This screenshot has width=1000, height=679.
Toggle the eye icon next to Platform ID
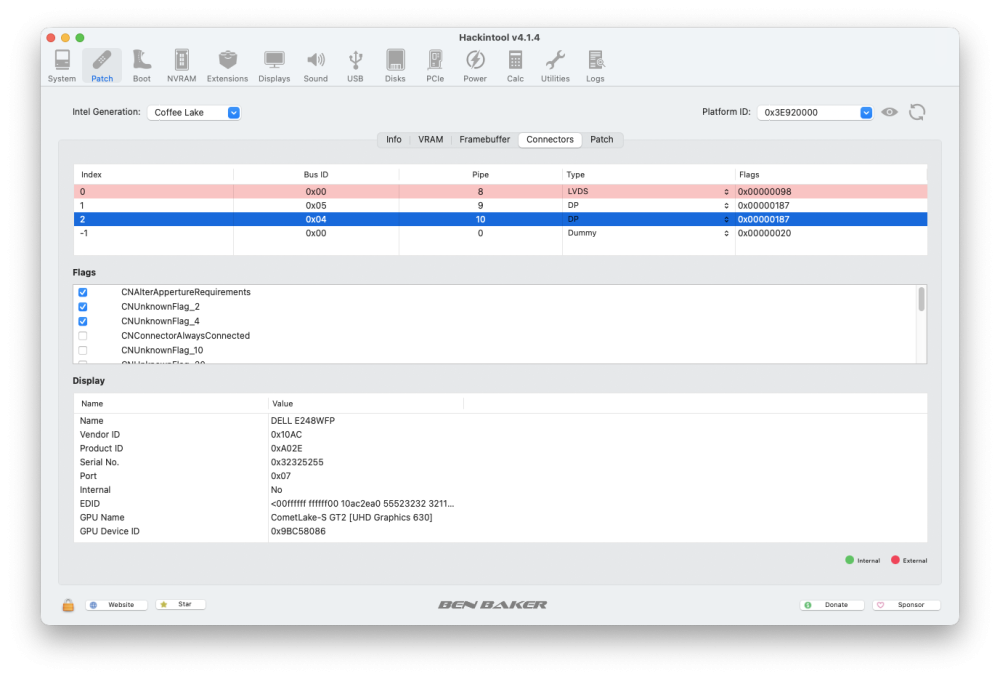point(890,112)
